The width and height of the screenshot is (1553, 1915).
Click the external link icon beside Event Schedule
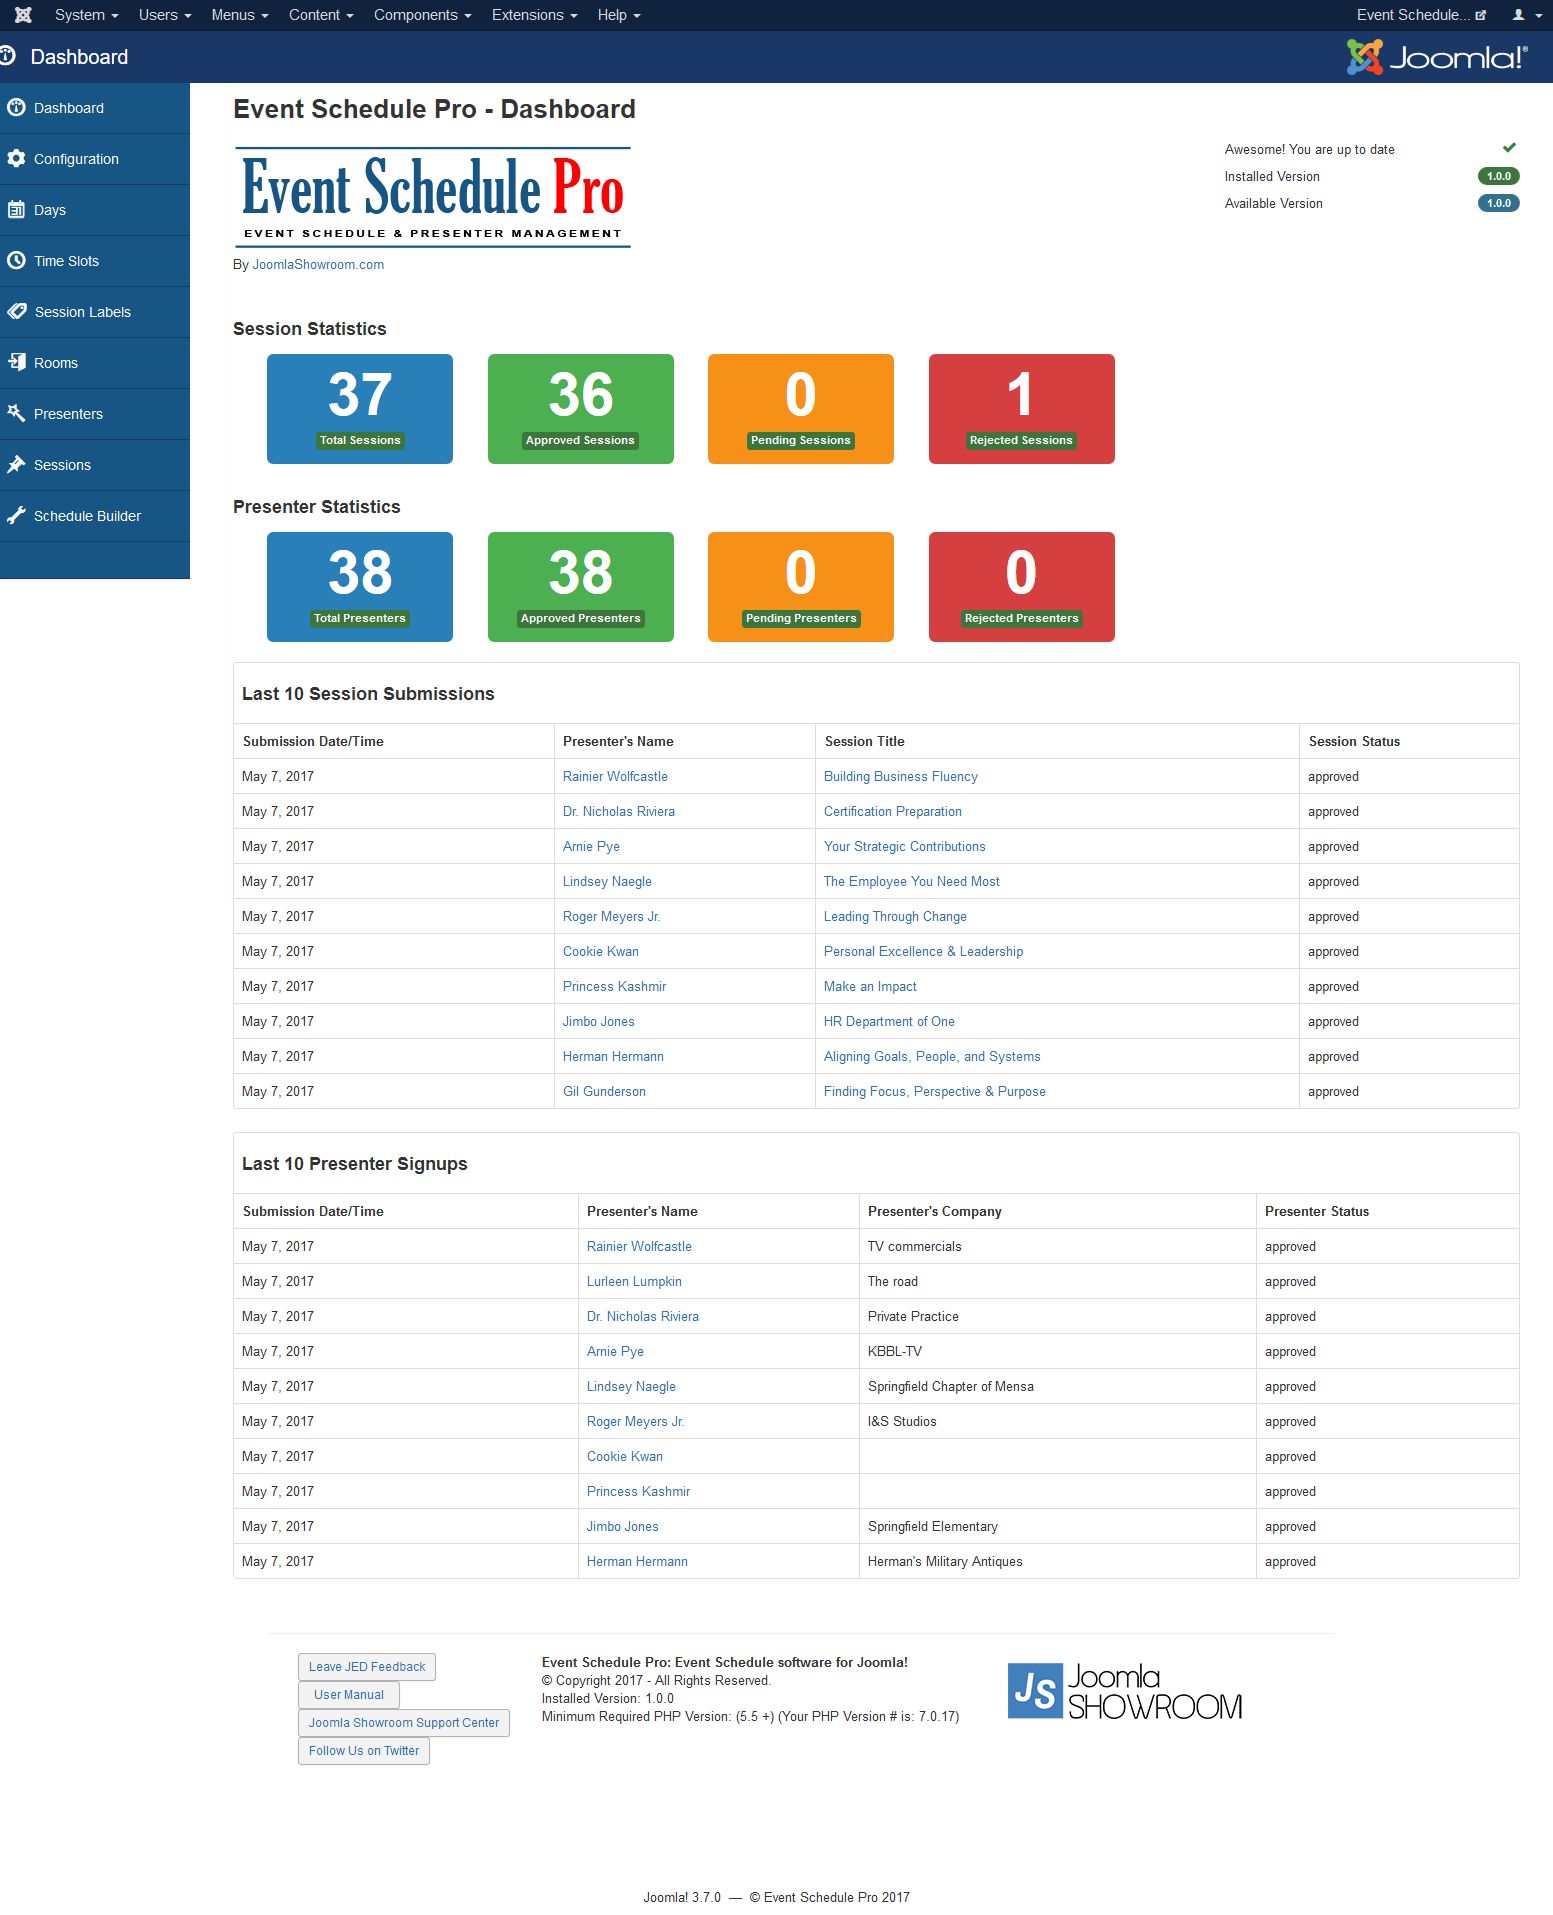point(1480,15)
